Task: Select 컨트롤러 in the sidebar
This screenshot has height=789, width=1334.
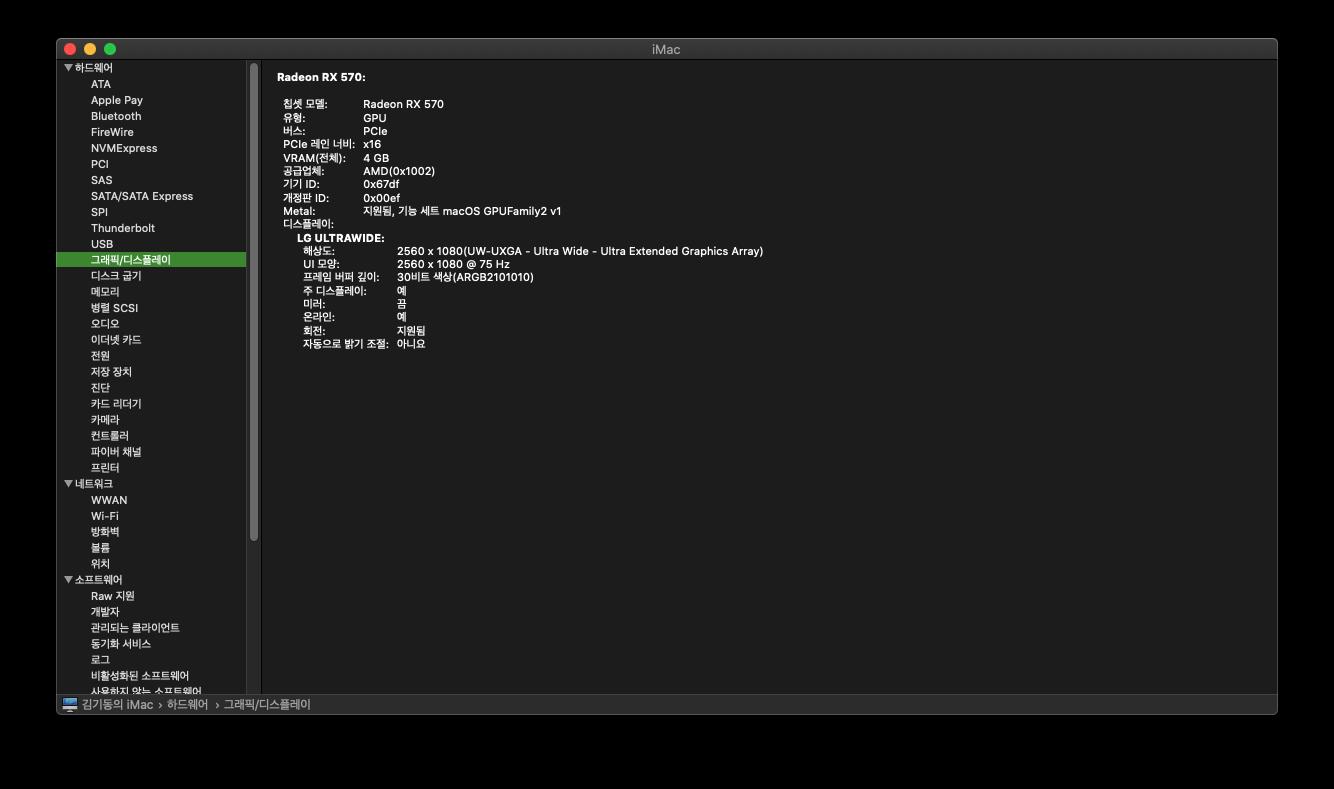Action: coord(110,436)
